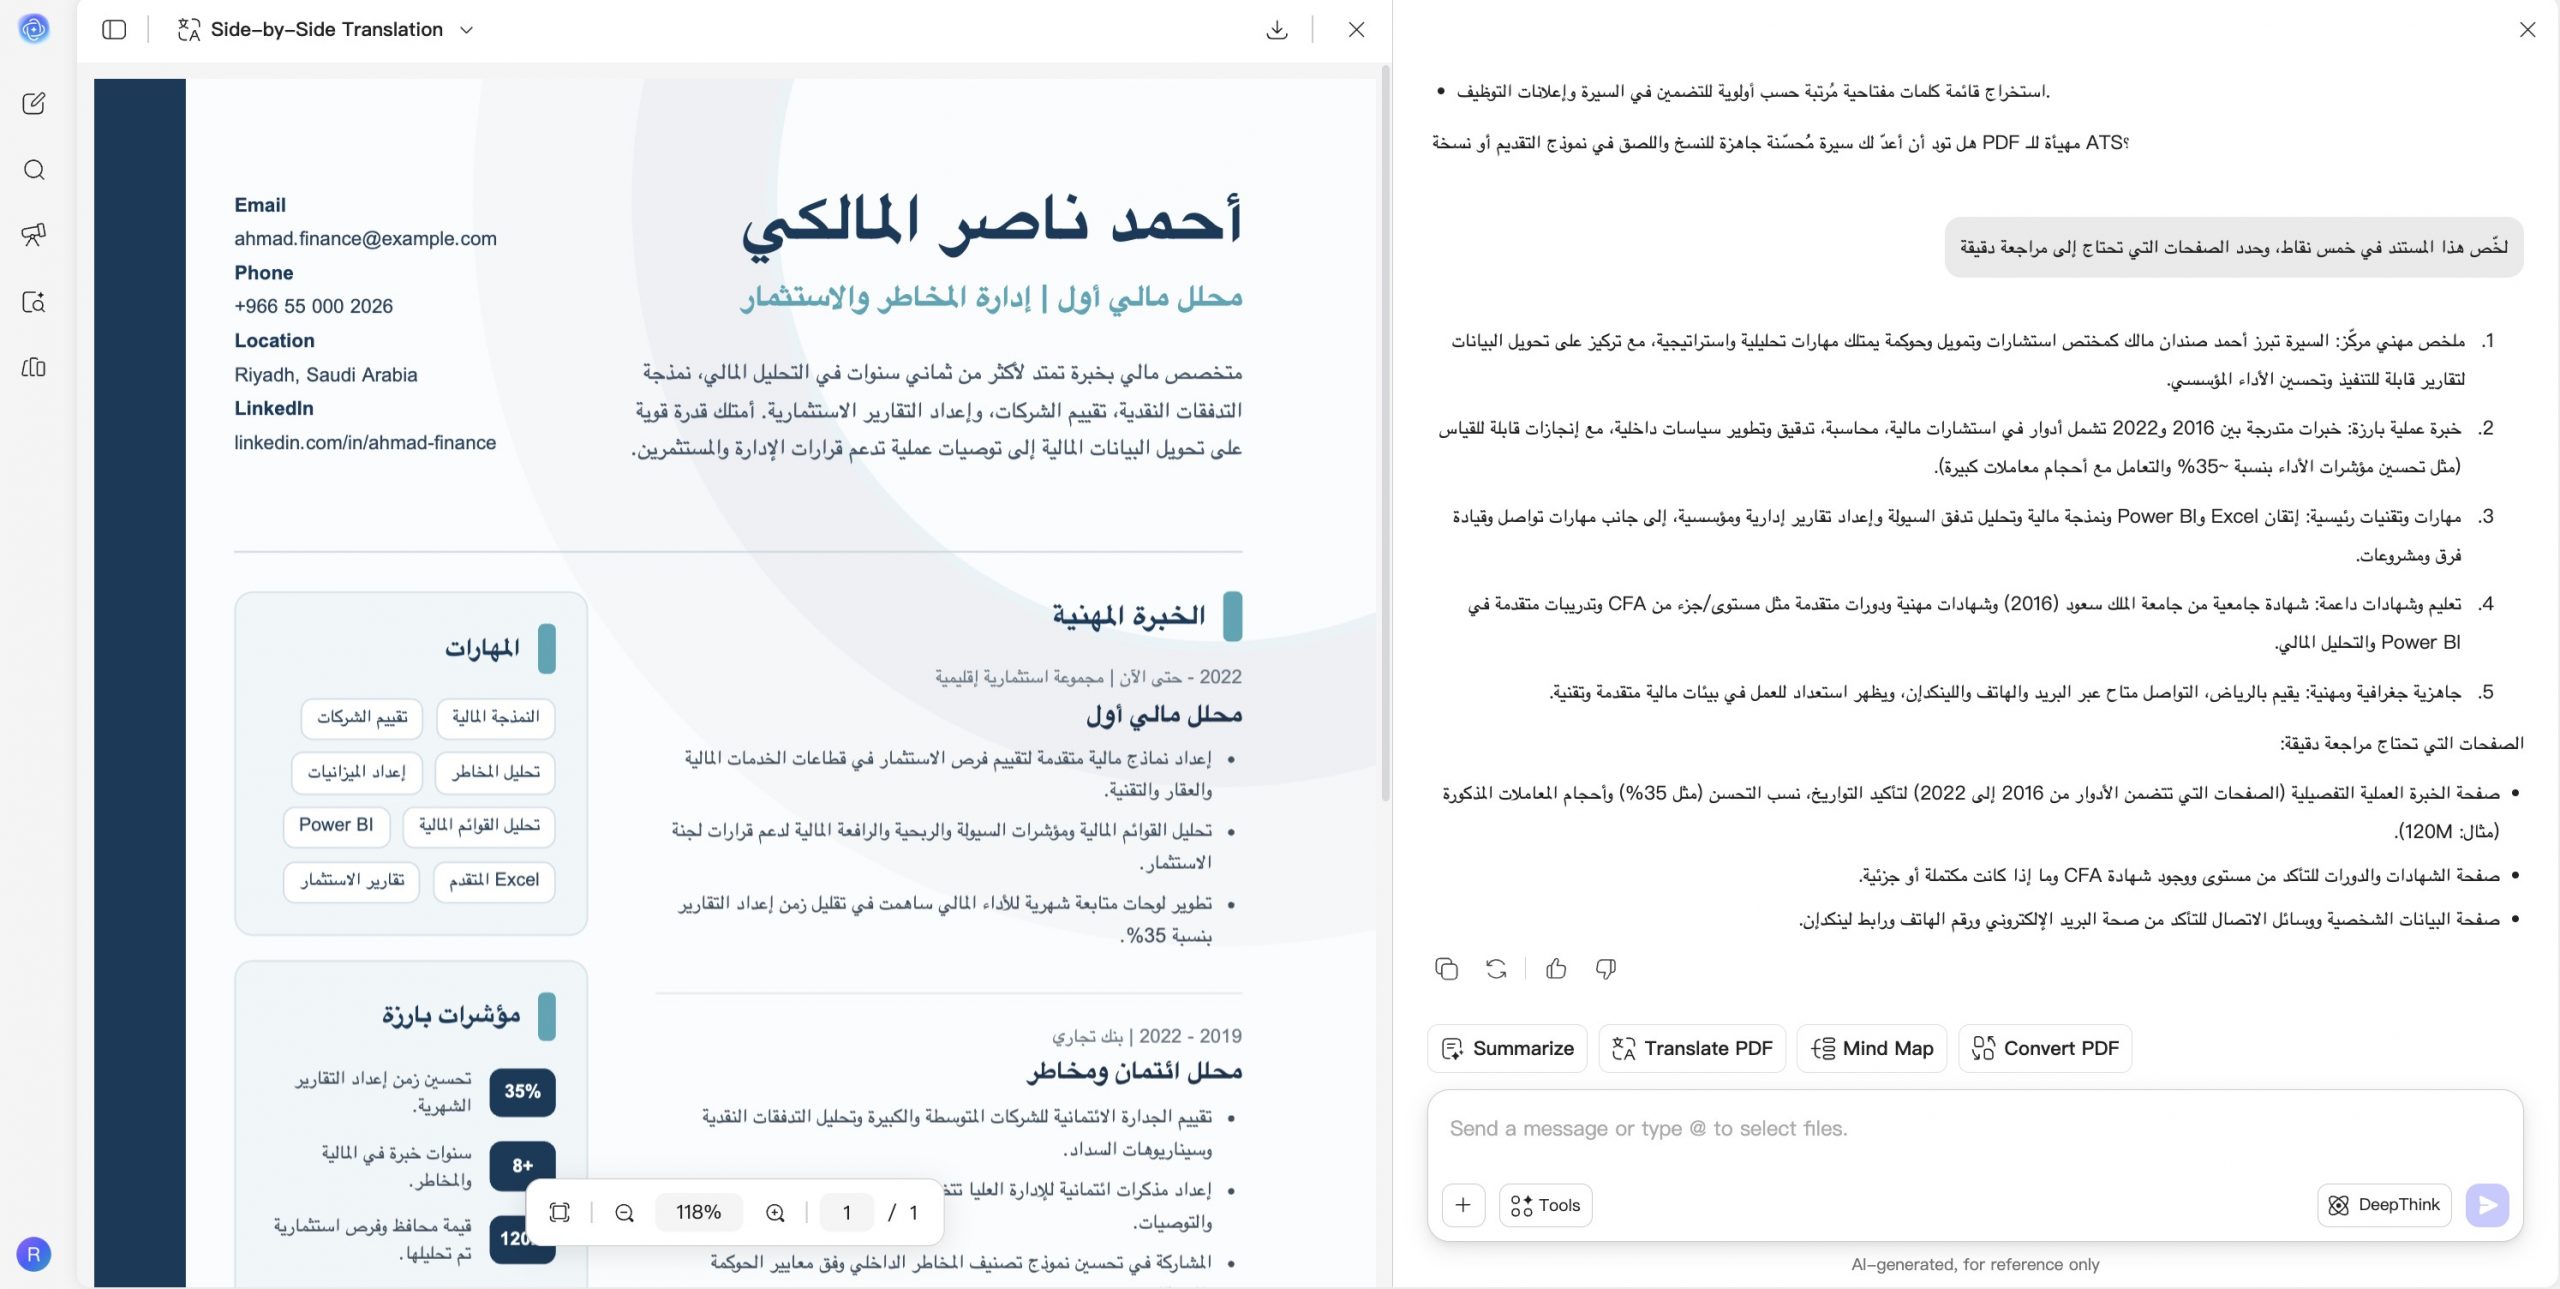Click the Convert PDF button
This screenshot has height=1289, width=2560.
[x=2045, y=1048]
